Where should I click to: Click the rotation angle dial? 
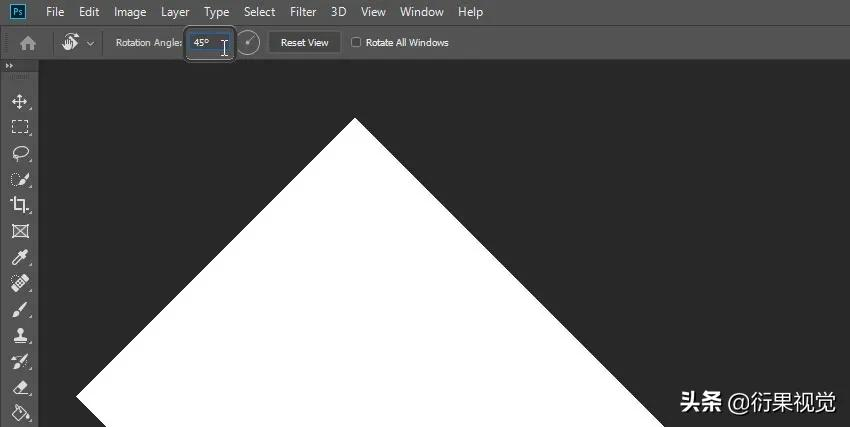(249, 43)
